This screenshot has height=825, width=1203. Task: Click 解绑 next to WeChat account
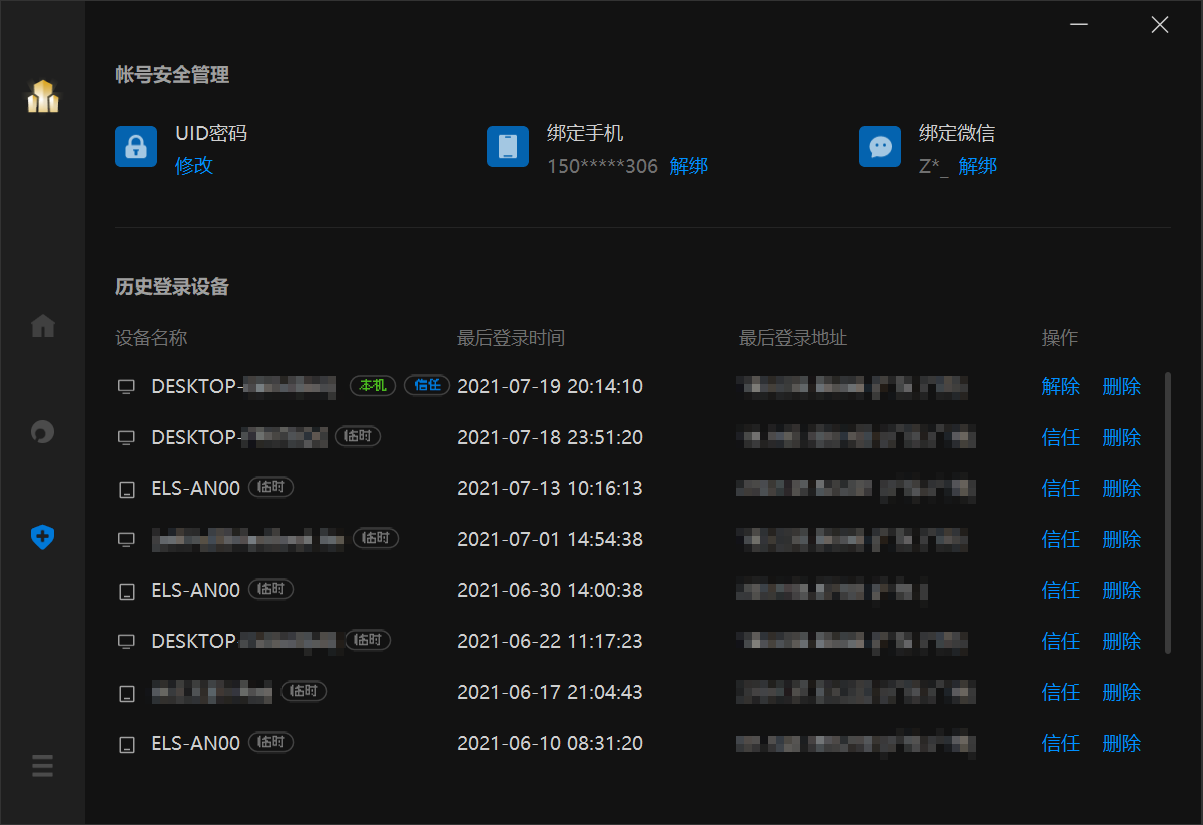click(978, 166)
